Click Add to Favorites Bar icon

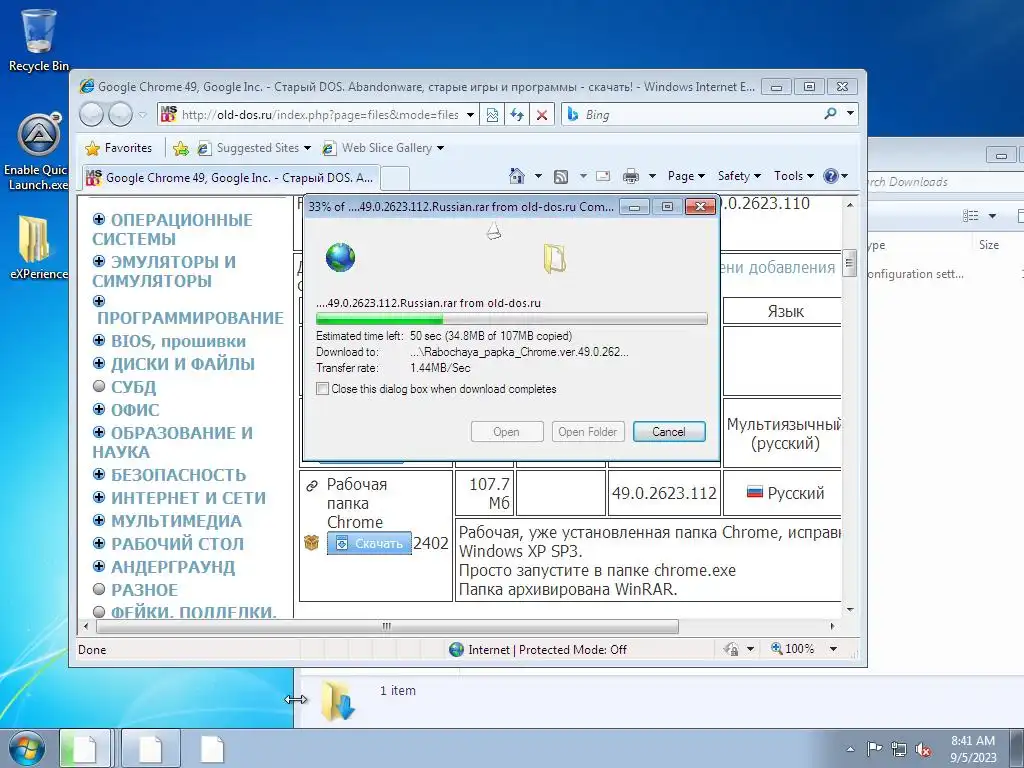[x=181, y=148]
